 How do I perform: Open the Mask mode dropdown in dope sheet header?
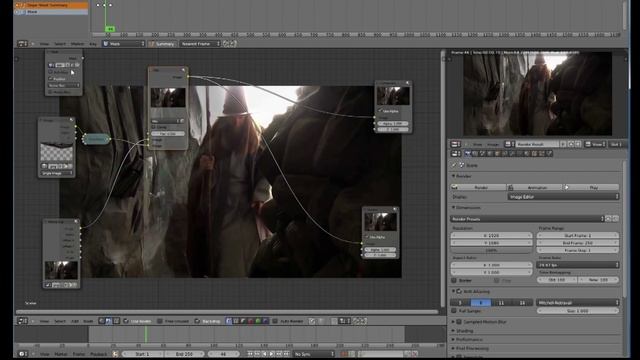point(123,44)
